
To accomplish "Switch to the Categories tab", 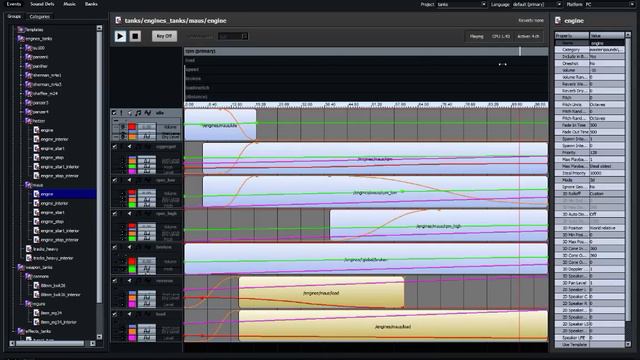I will coord(40,17).
